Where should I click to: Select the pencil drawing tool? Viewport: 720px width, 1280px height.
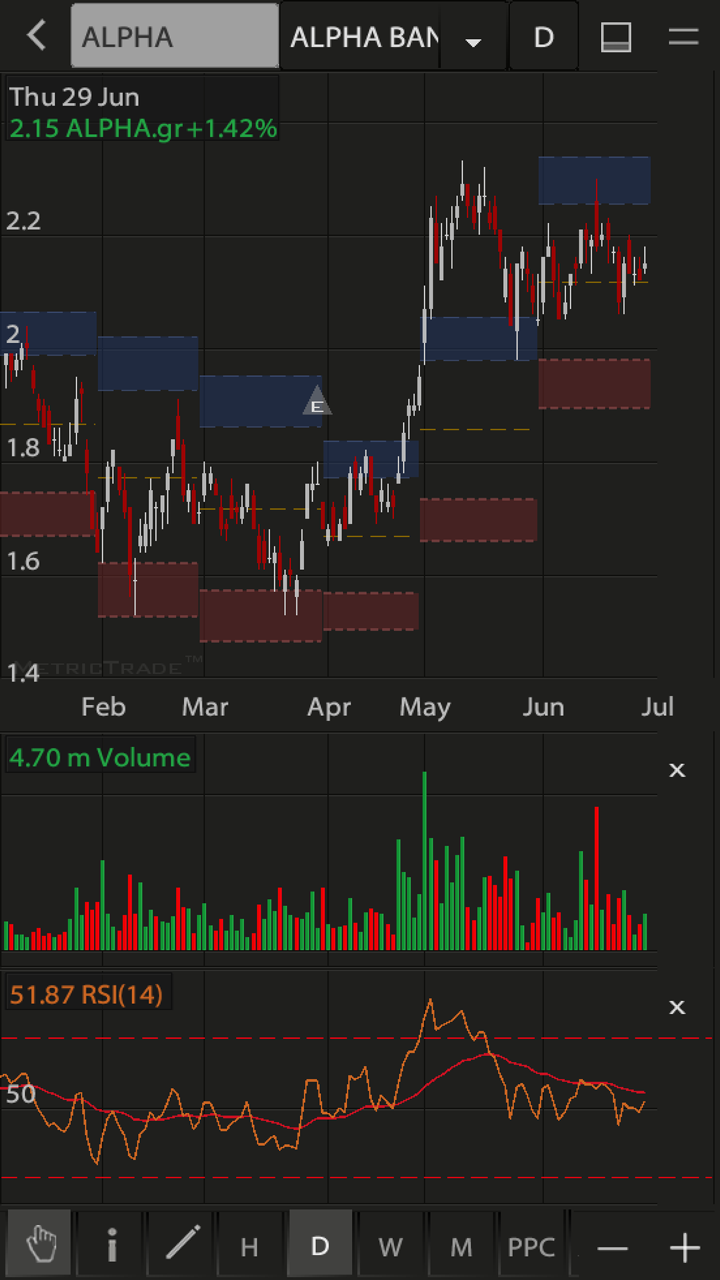coord(182,1246)
